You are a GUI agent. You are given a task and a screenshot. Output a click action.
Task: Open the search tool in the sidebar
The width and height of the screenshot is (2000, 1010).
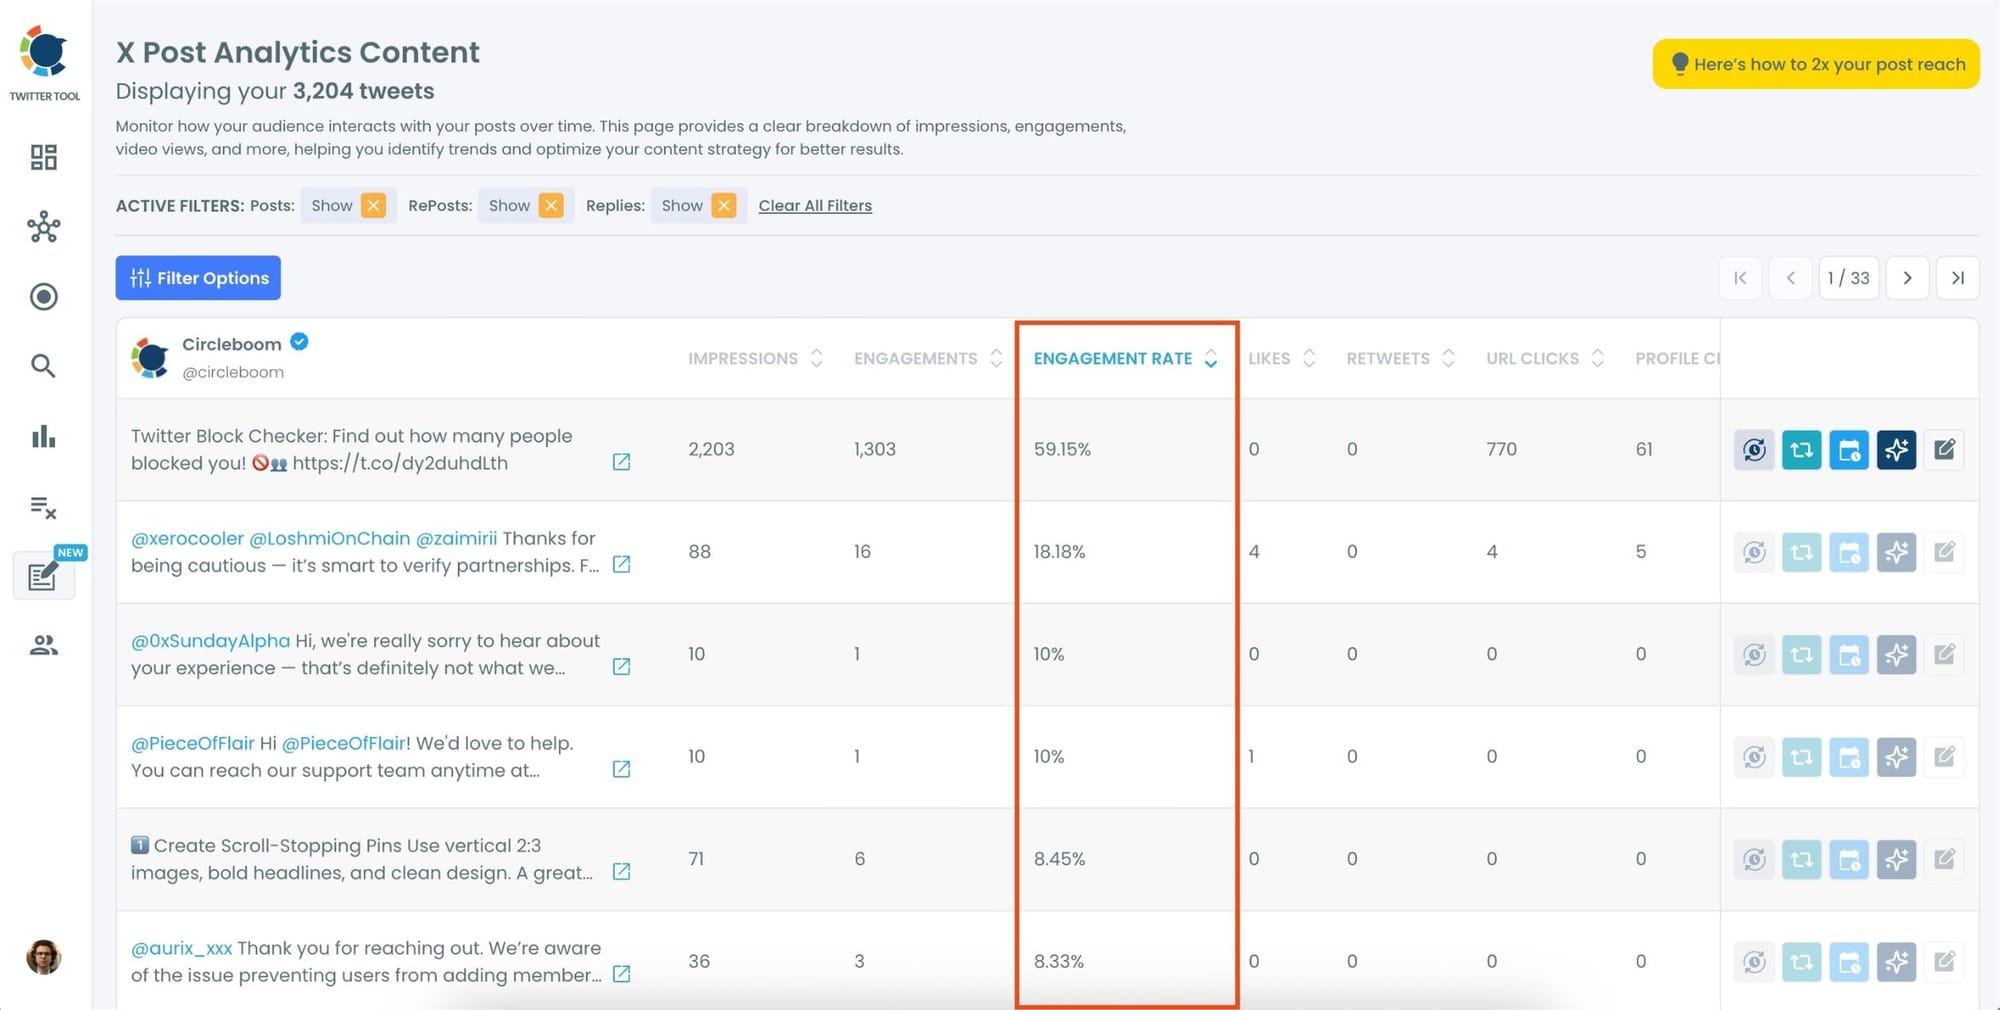pos(43,366)
